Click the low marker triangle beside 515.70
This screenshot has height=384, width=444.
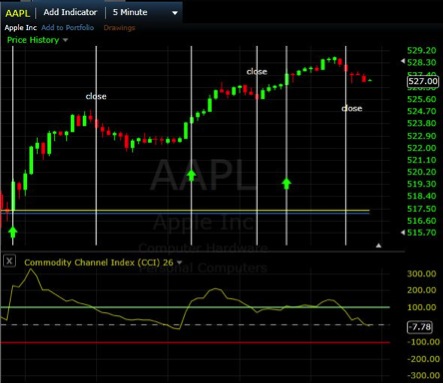[x=403, y=232]
